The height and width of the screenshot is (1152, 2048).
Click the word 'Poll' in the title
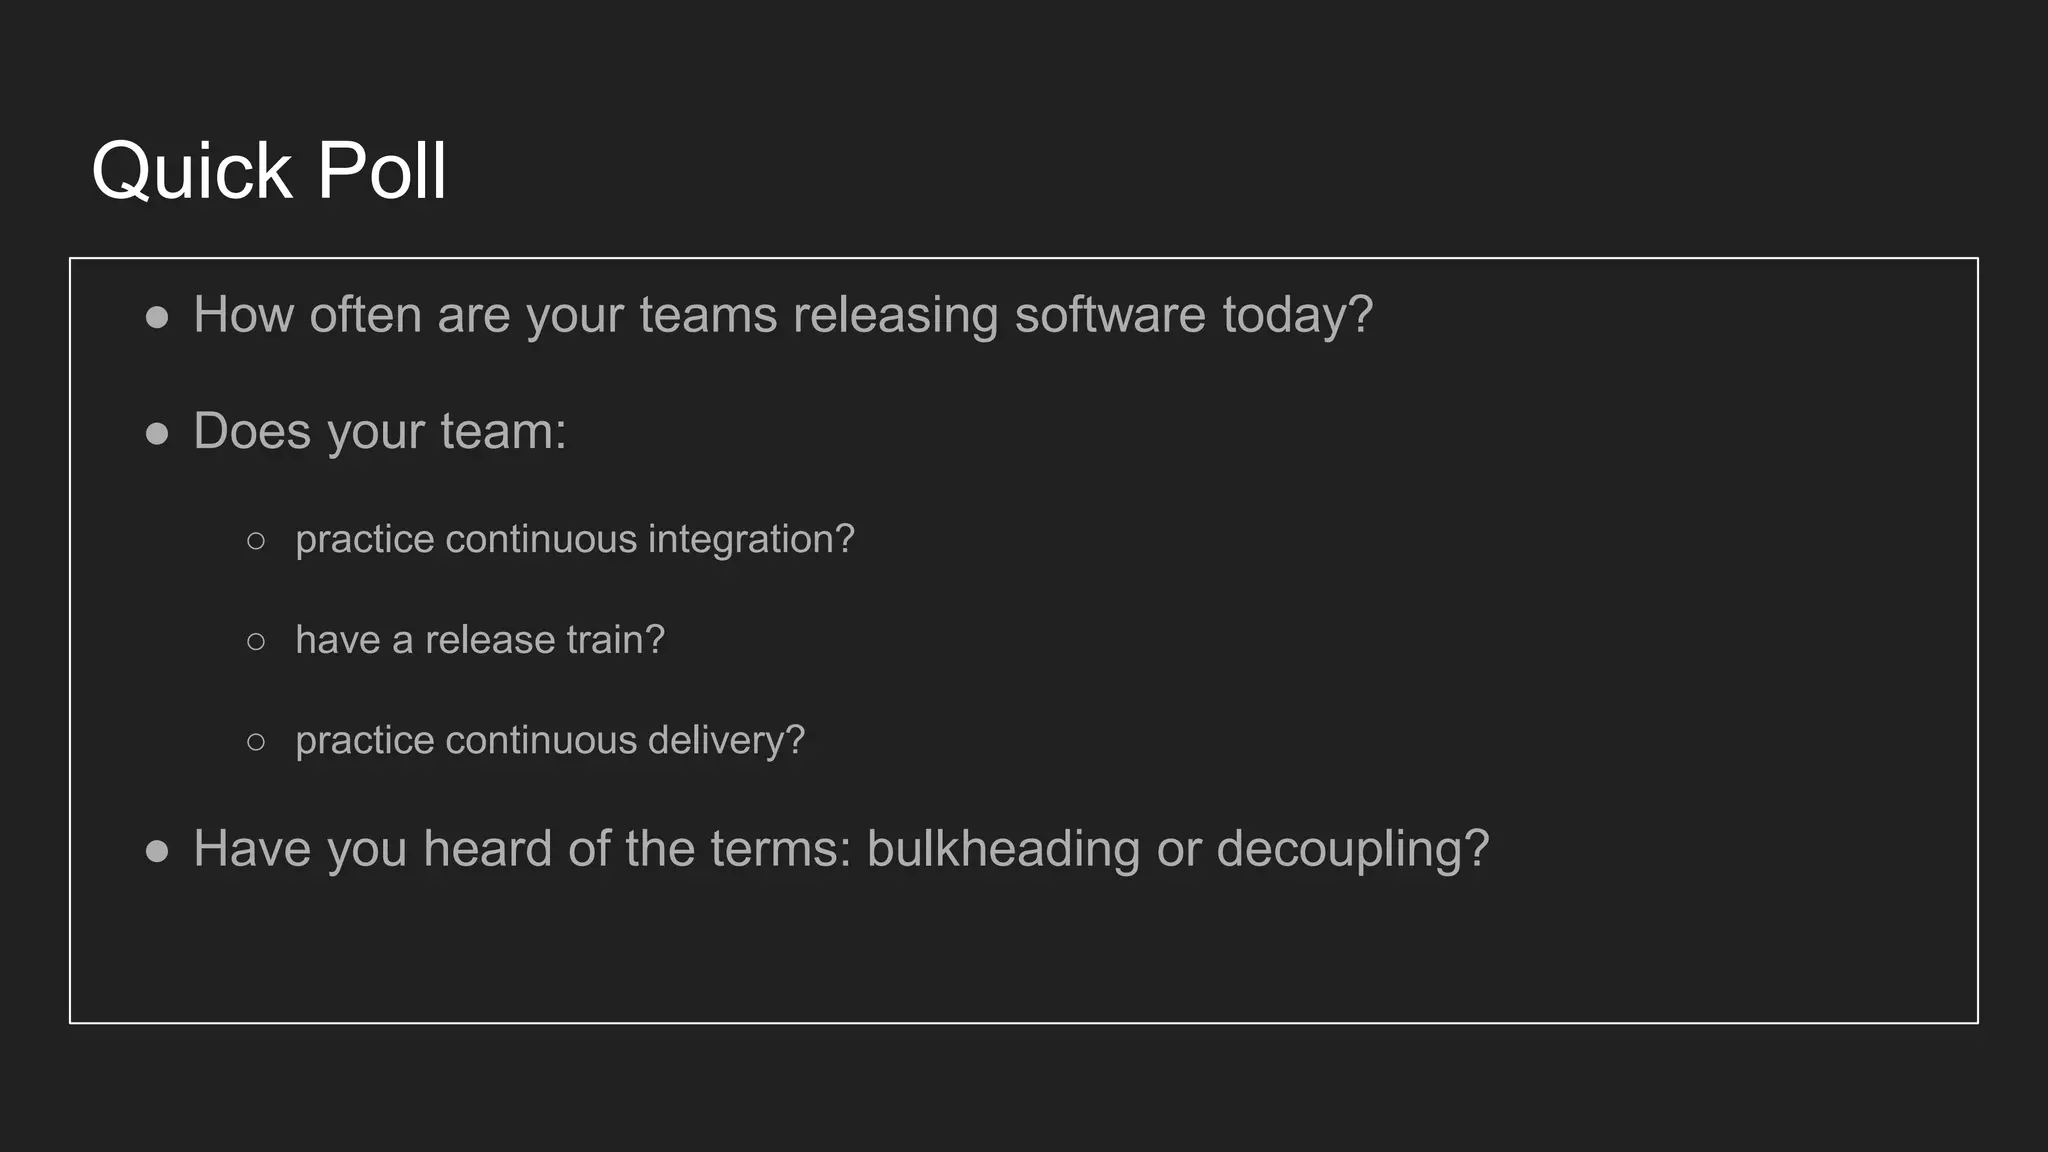click(x=382, y=171)
